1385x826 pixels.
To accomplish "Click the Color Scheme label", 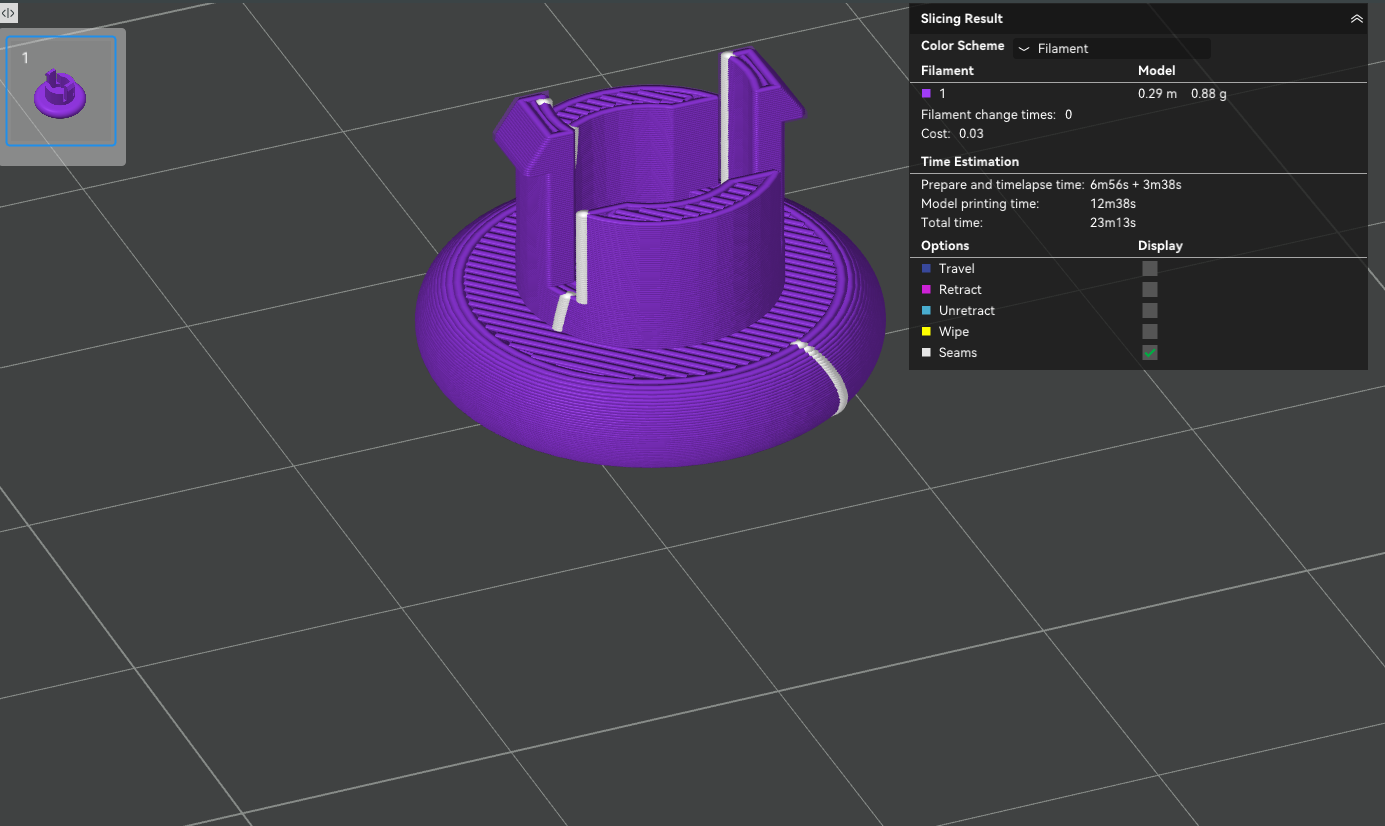I will pyautogui.click(x=962, y=46).
